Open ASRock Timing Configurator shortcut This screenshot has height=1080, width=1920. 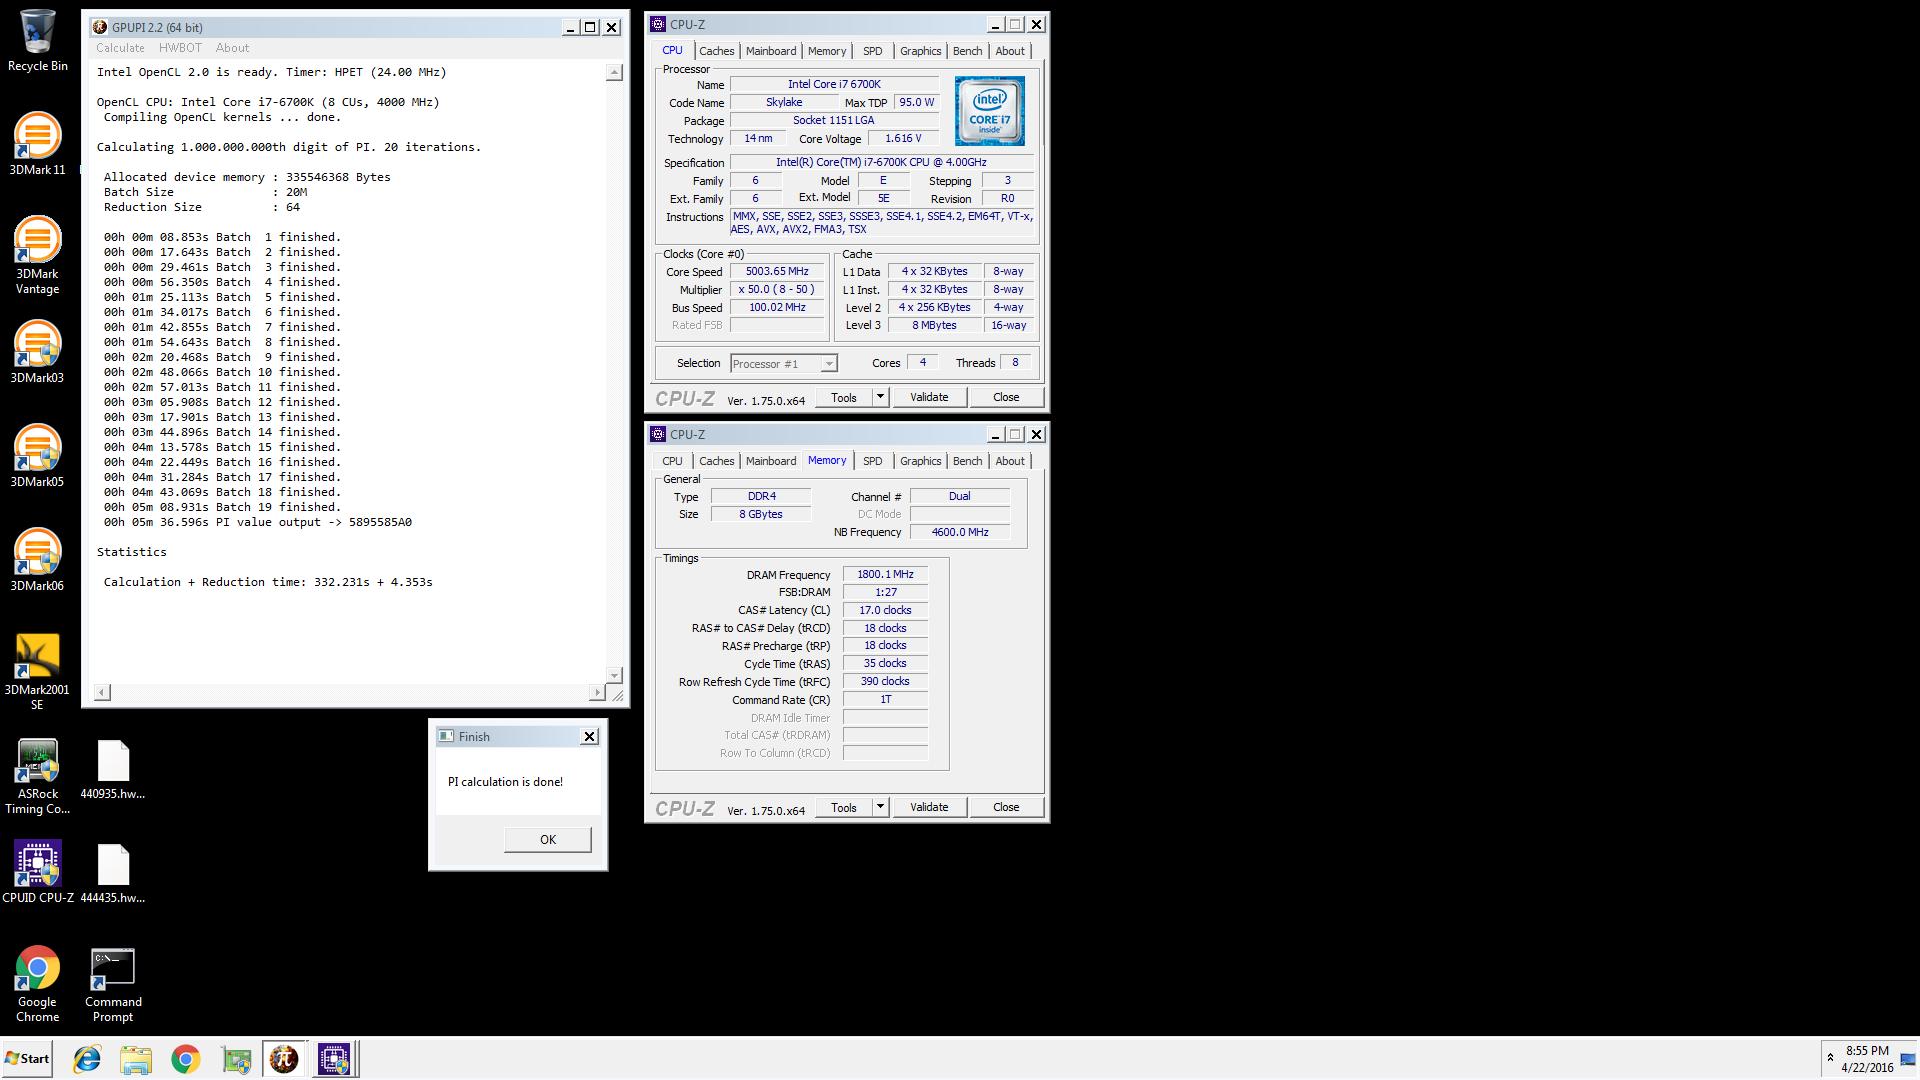coord(37,777)
